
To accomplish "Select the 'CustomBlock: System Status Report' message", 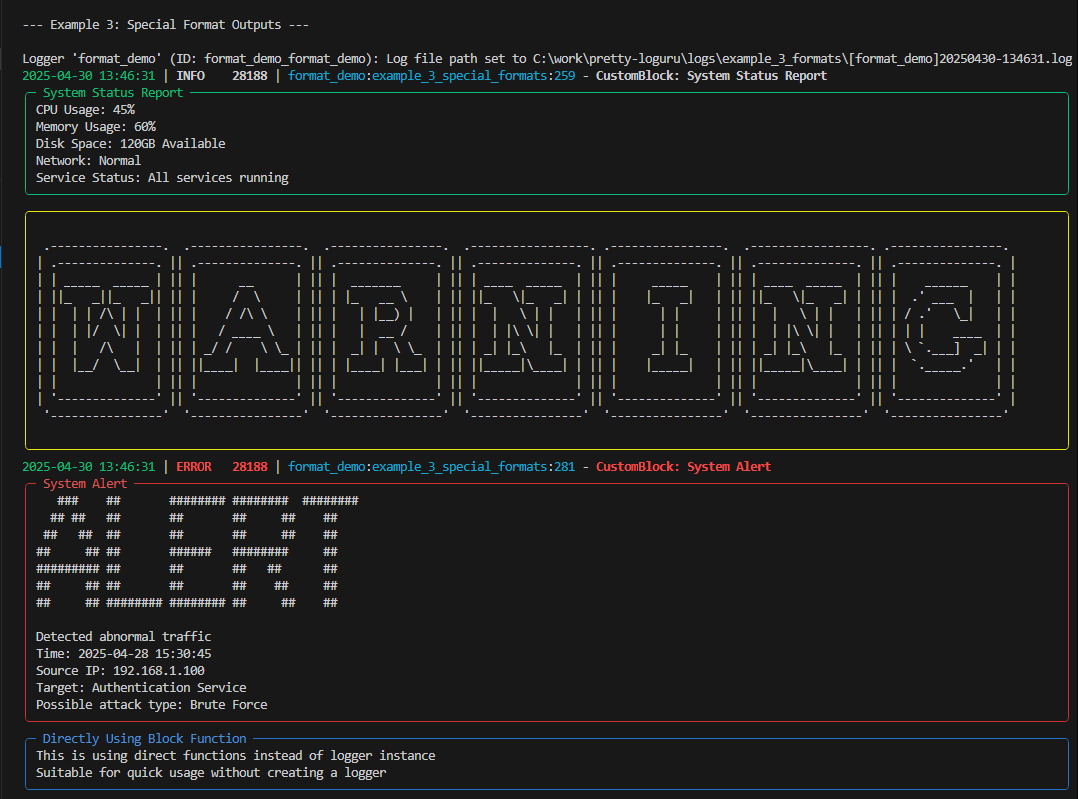I will click(711, 76).
